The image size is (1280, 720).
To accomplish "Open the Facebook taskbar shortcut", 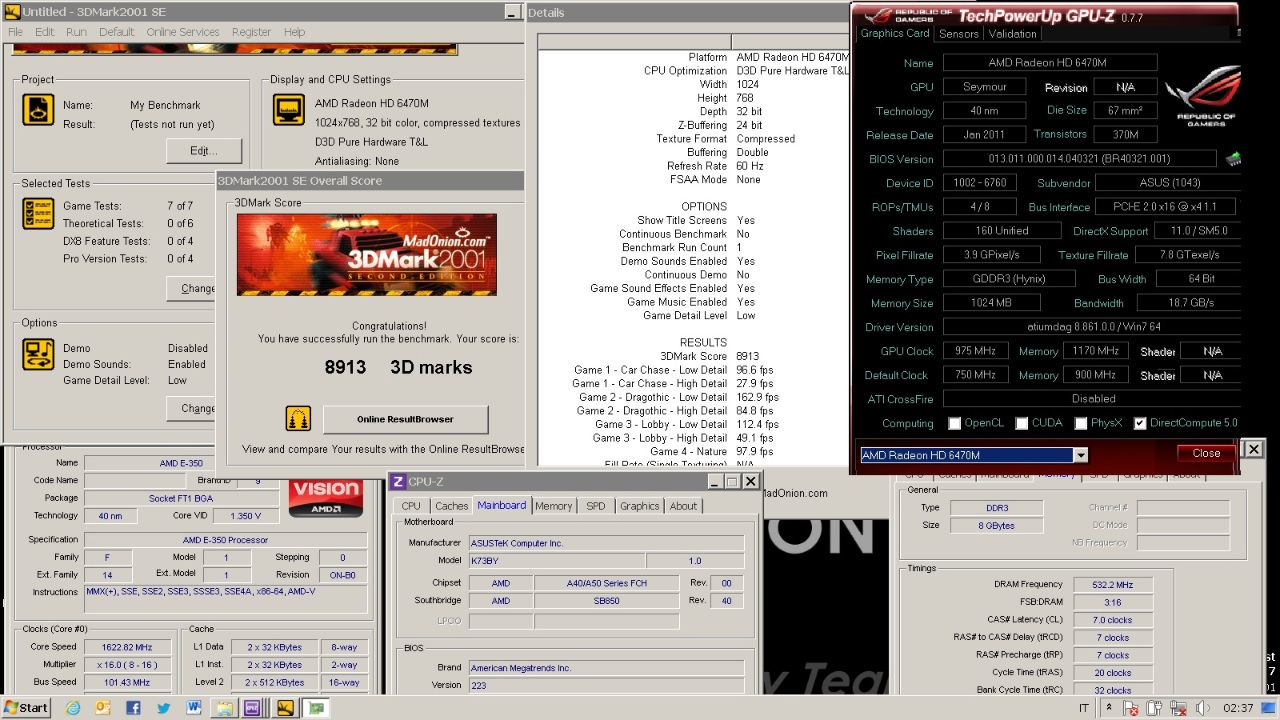I will point(133,708).
